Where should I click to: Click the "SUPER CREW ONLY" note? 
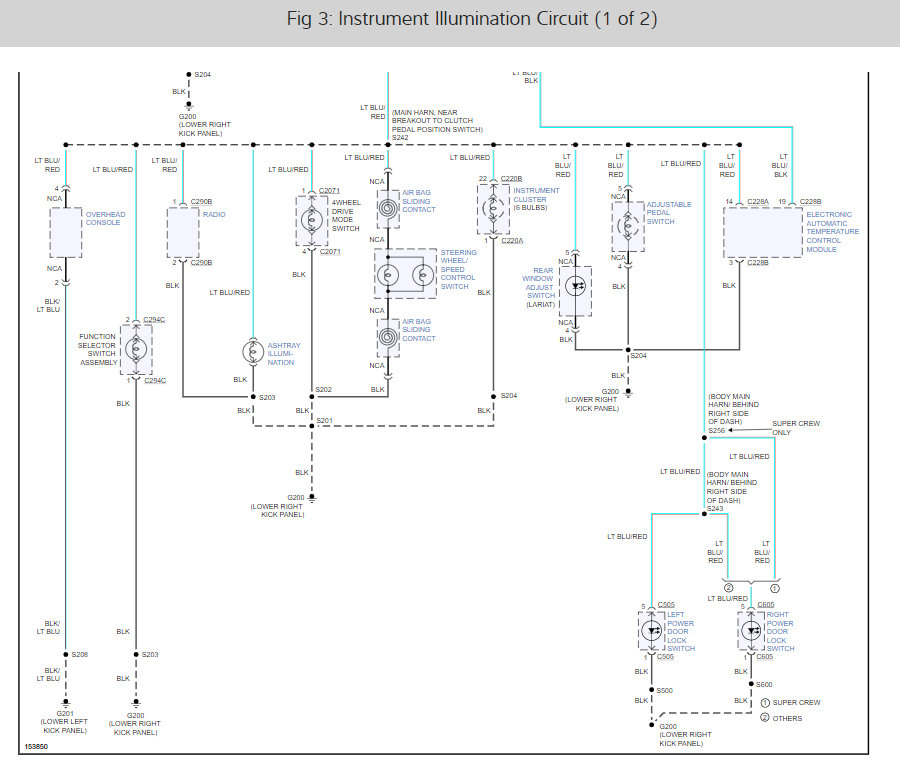click(x=796, y=428)
